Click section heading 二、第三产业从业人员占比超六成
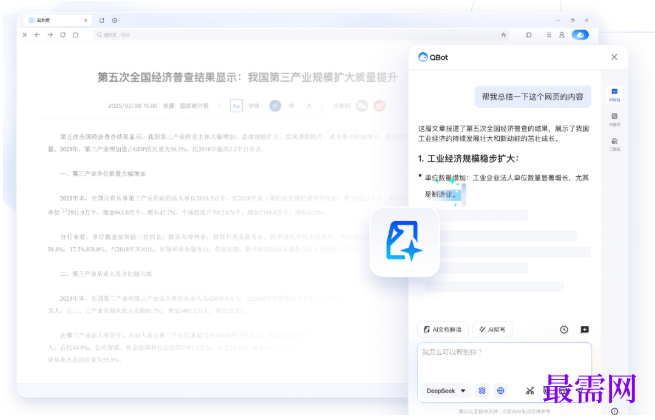The height and width of the screenshot is (420, 655). pyautogui.click(x=106, y=274)
